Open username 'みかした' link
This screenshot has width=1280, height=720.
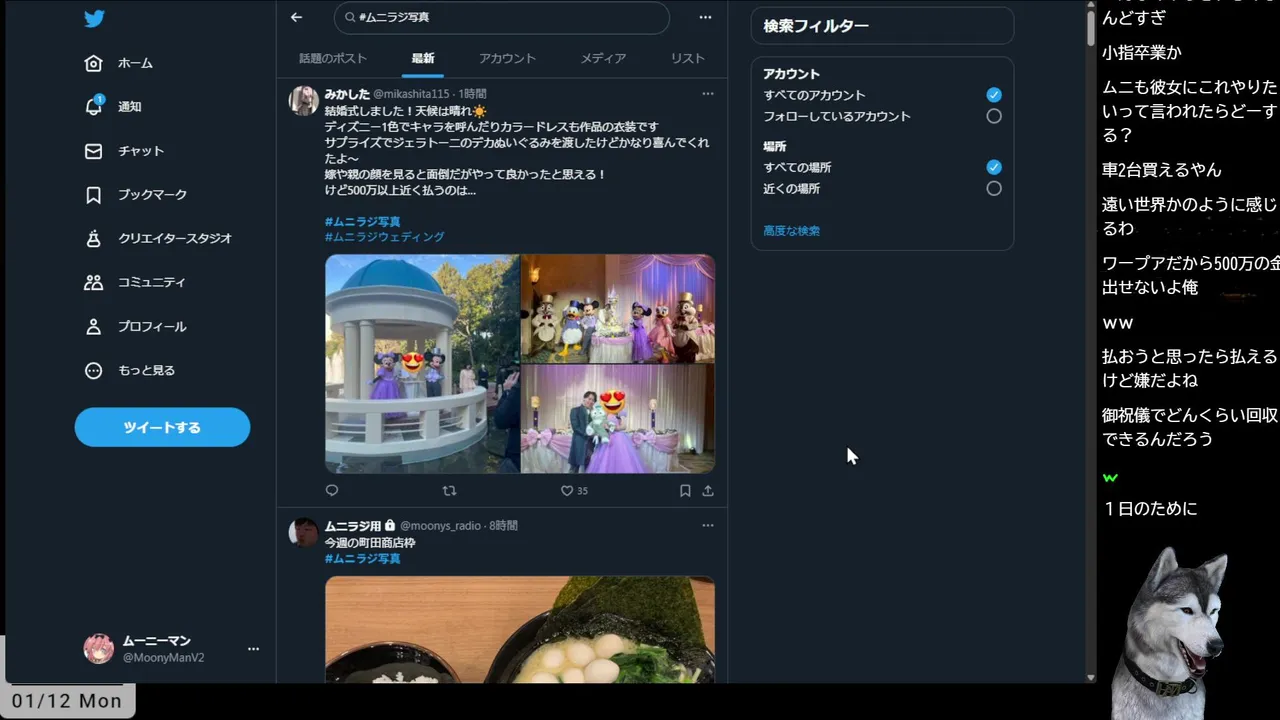347,93
